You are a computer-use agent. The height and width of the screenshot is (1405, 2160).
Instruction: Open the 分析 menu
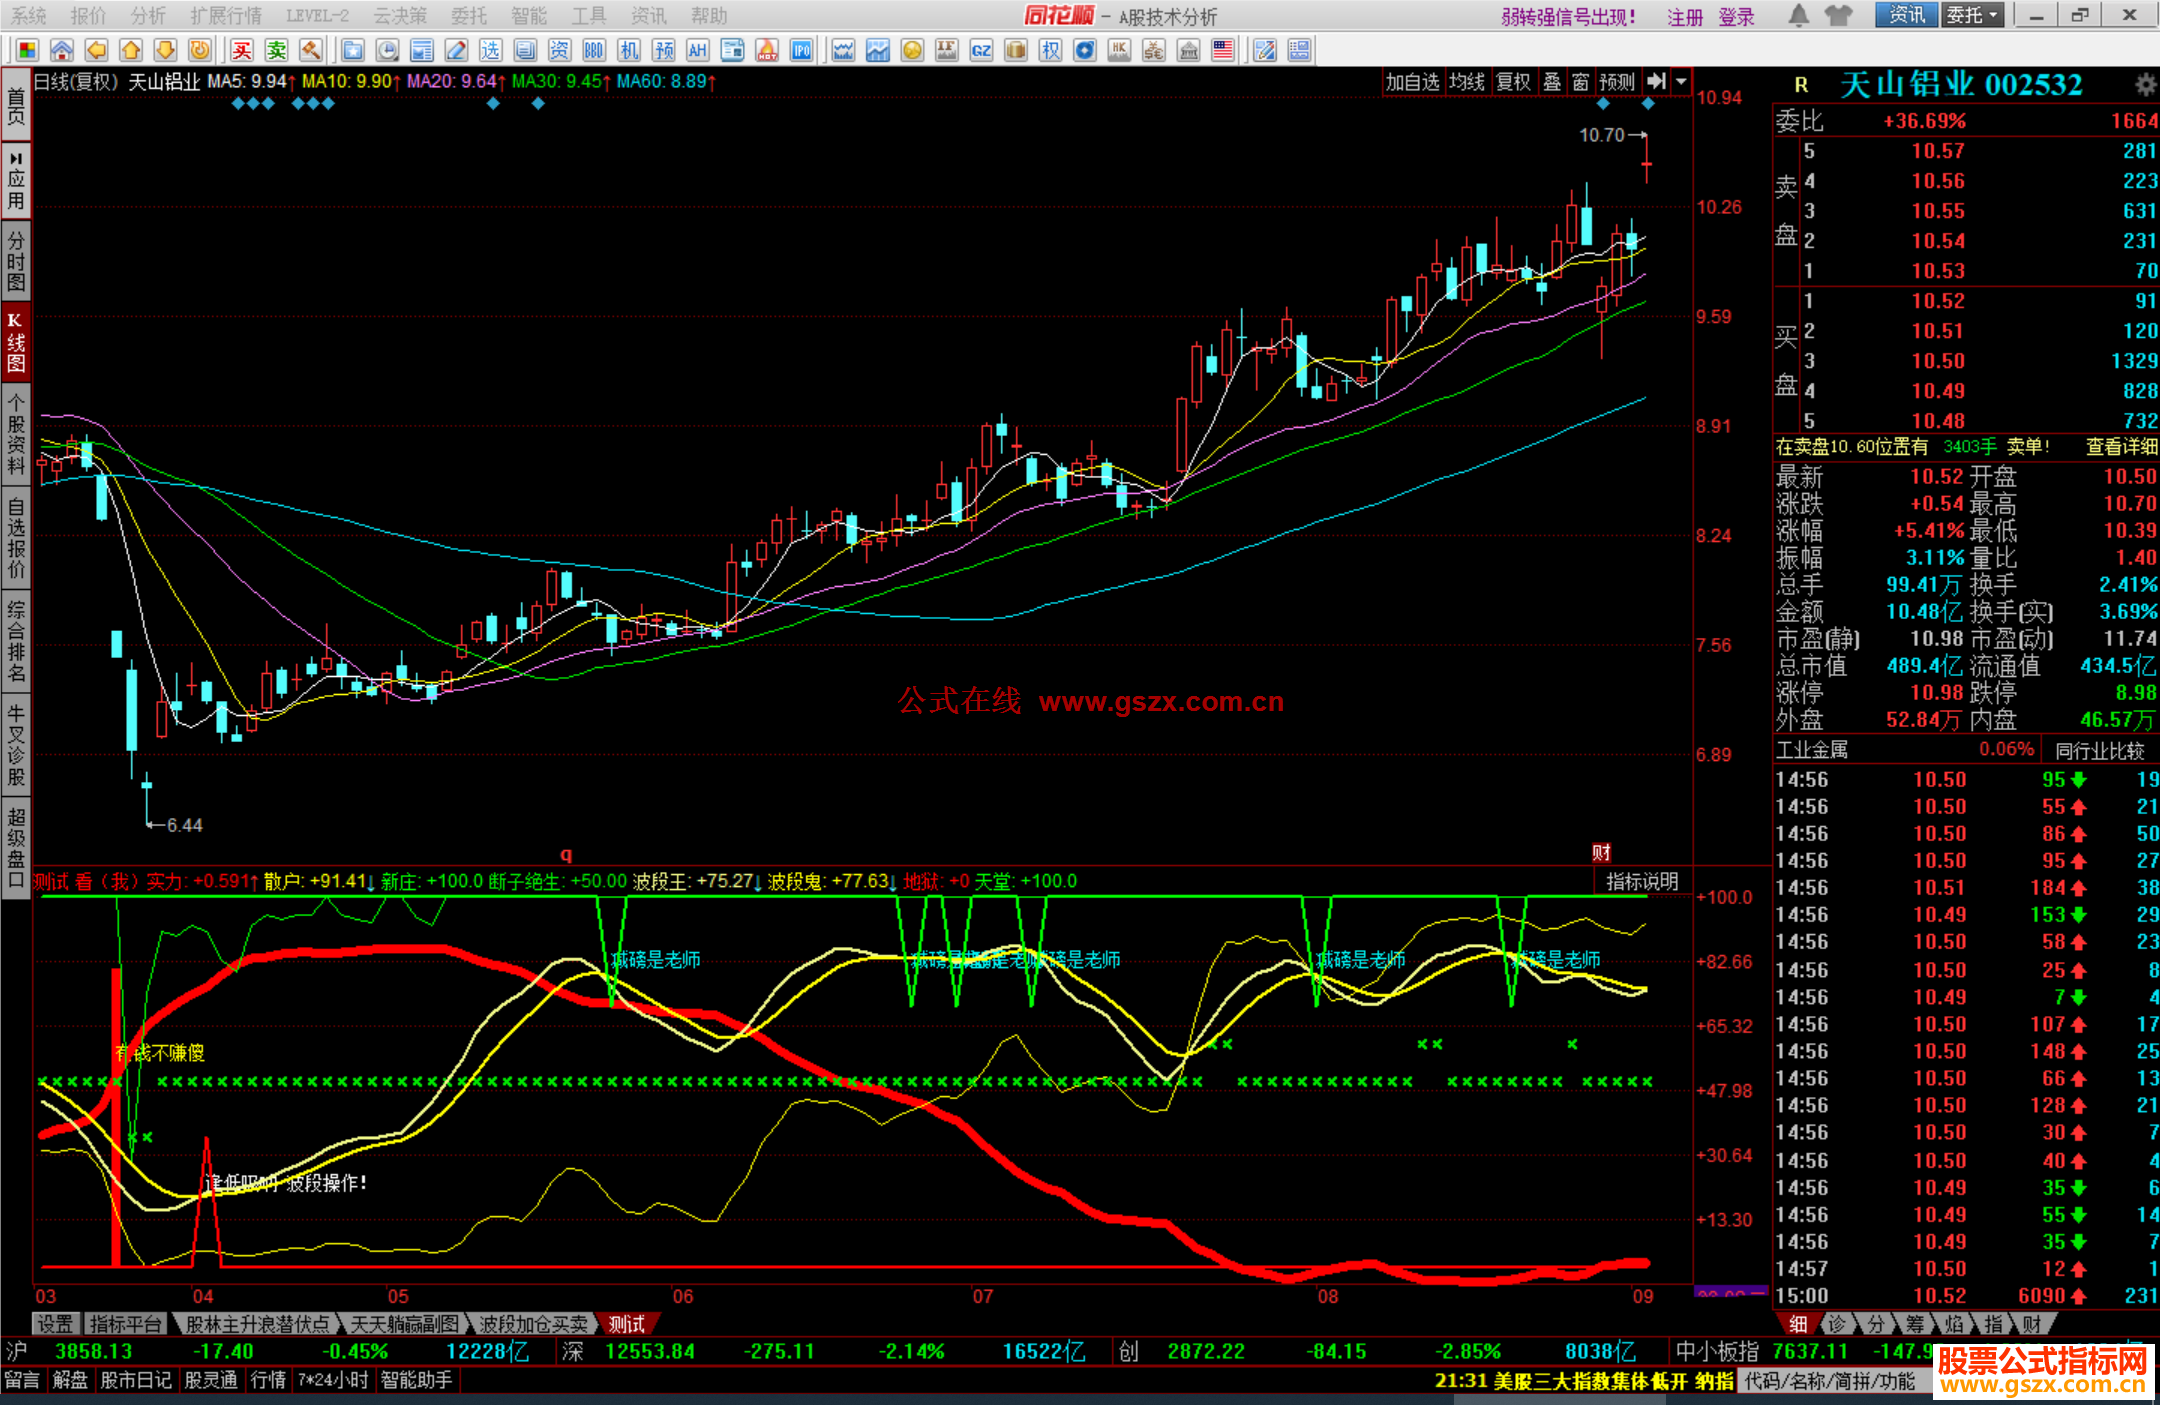click(x=148, y=16)
